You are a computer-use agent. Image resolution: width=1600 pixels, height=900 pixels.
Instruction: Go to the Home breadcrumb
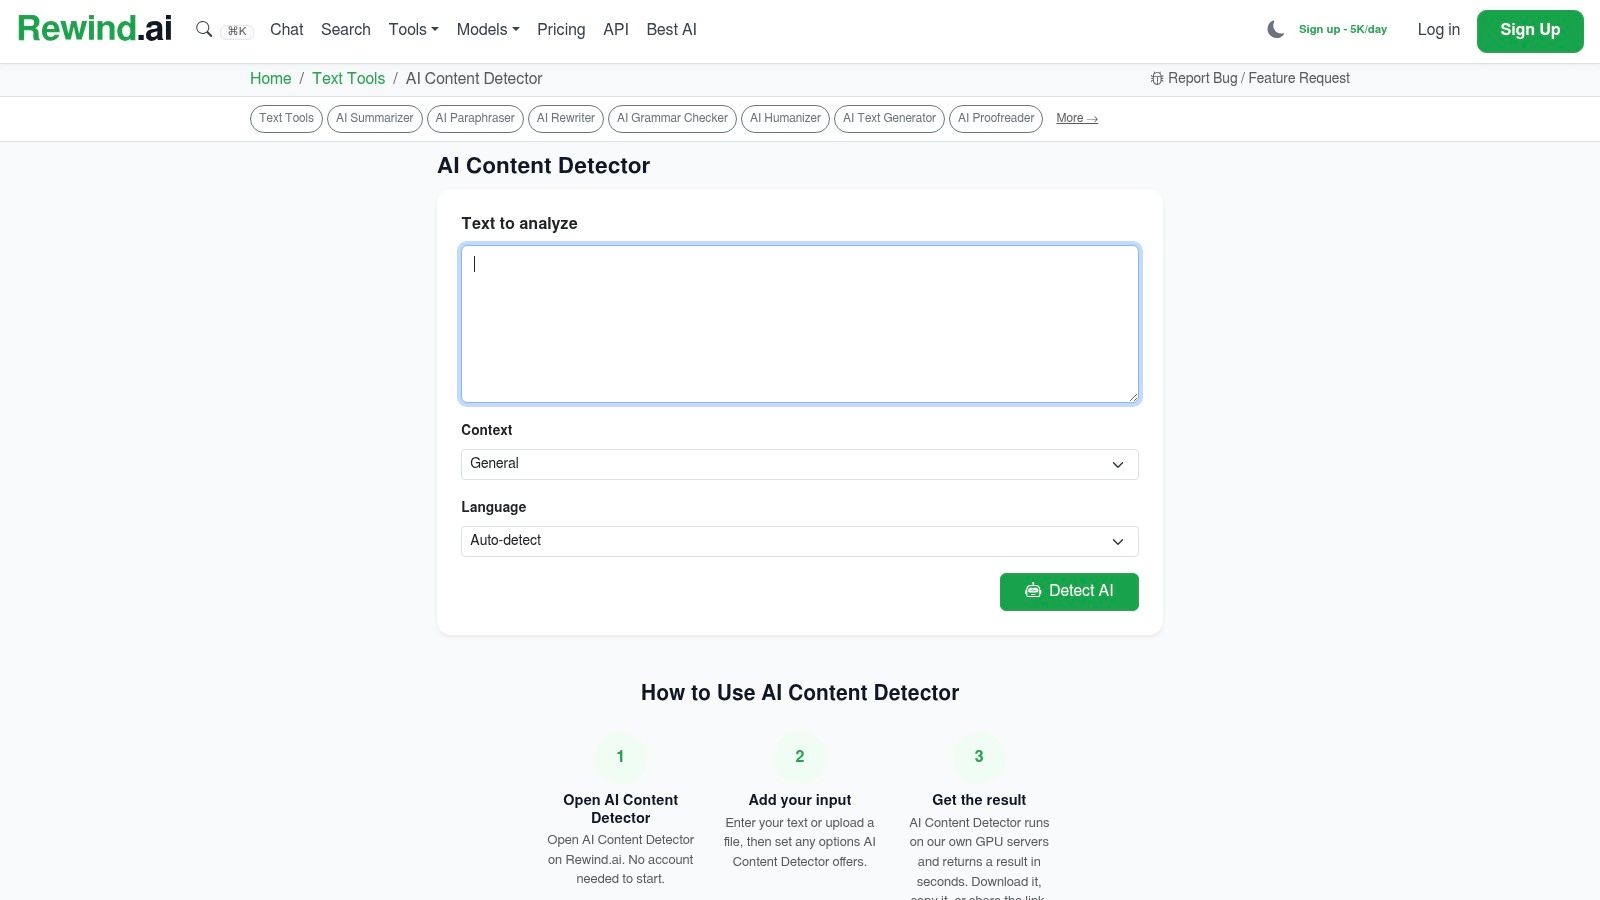(270, 78)
